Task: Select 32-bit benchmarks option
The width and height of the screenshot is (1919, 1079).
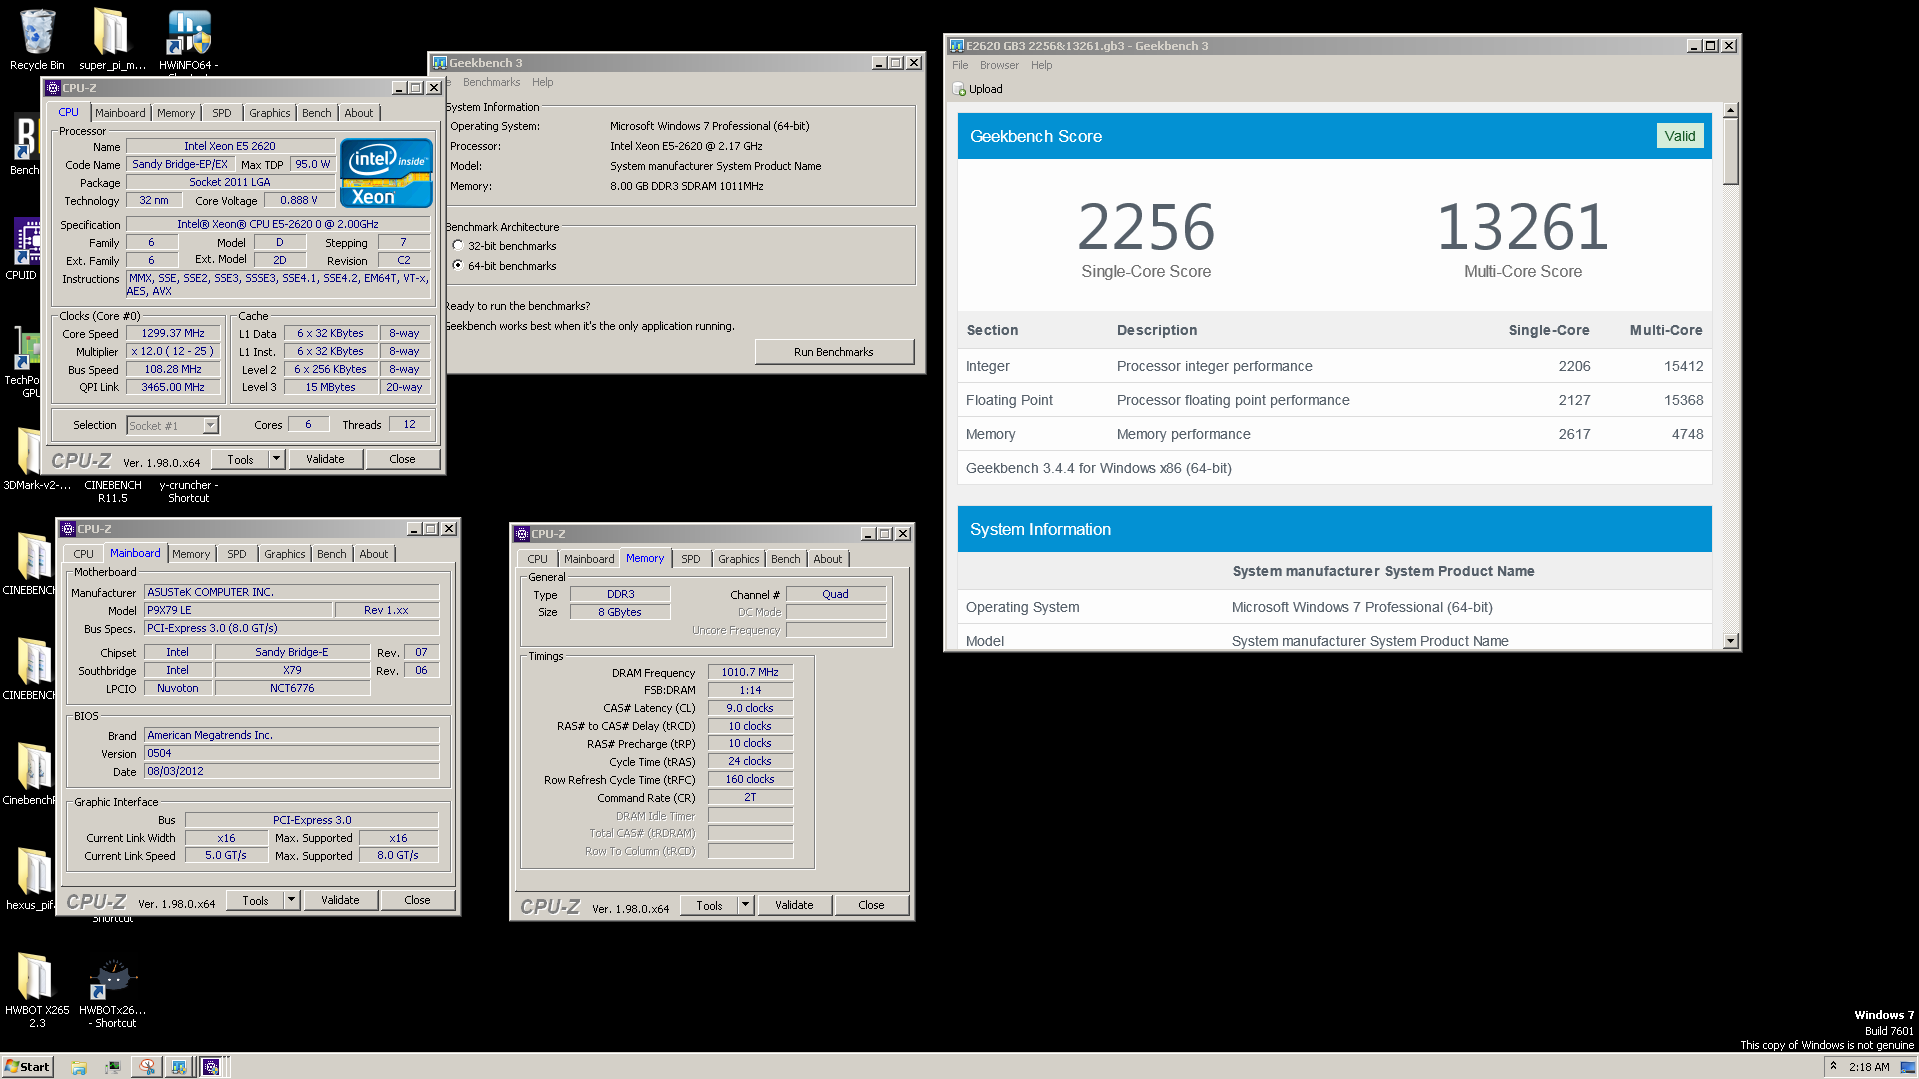Action: point(458,246)
